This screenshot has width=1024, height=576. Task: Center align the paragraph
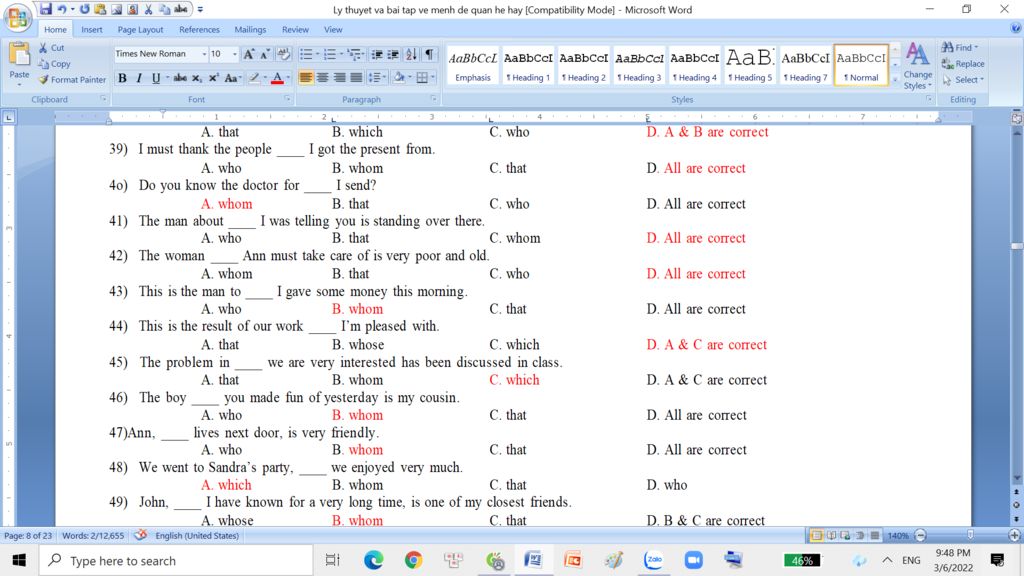pos(323,78)
